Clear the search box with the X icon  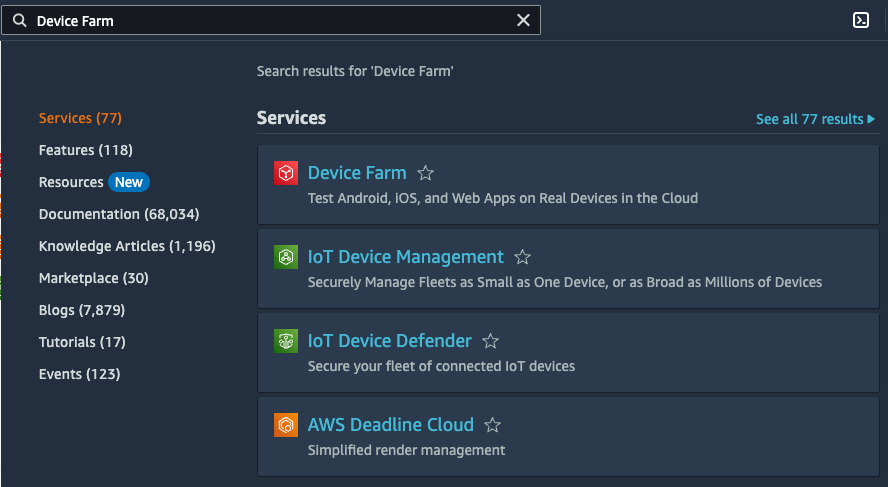click(523, 20)
